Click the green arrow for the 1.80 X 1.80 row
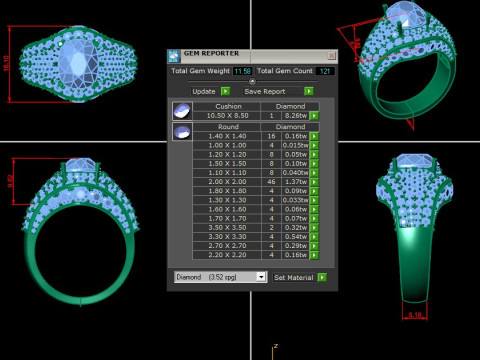Image resolution: width=480 pixels, height=360 pixels. pos(314,191)
